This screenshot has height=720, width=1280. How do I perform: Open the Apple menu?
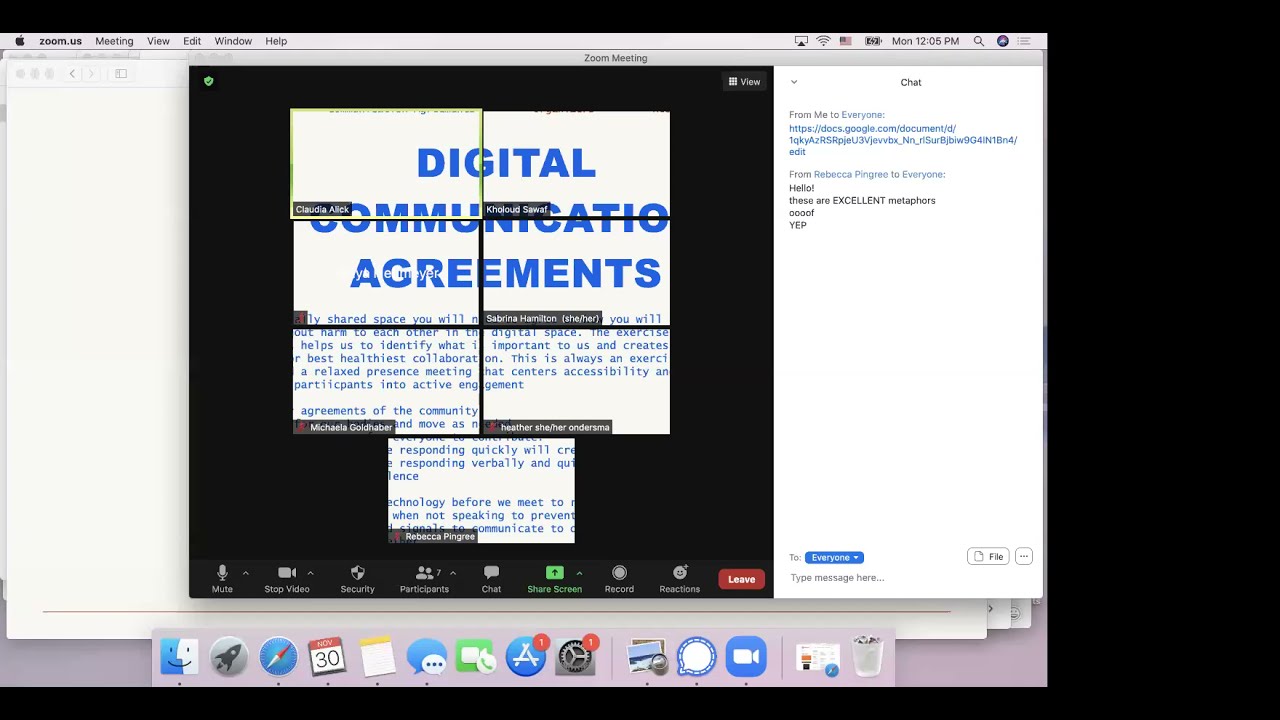click(19, 41)
